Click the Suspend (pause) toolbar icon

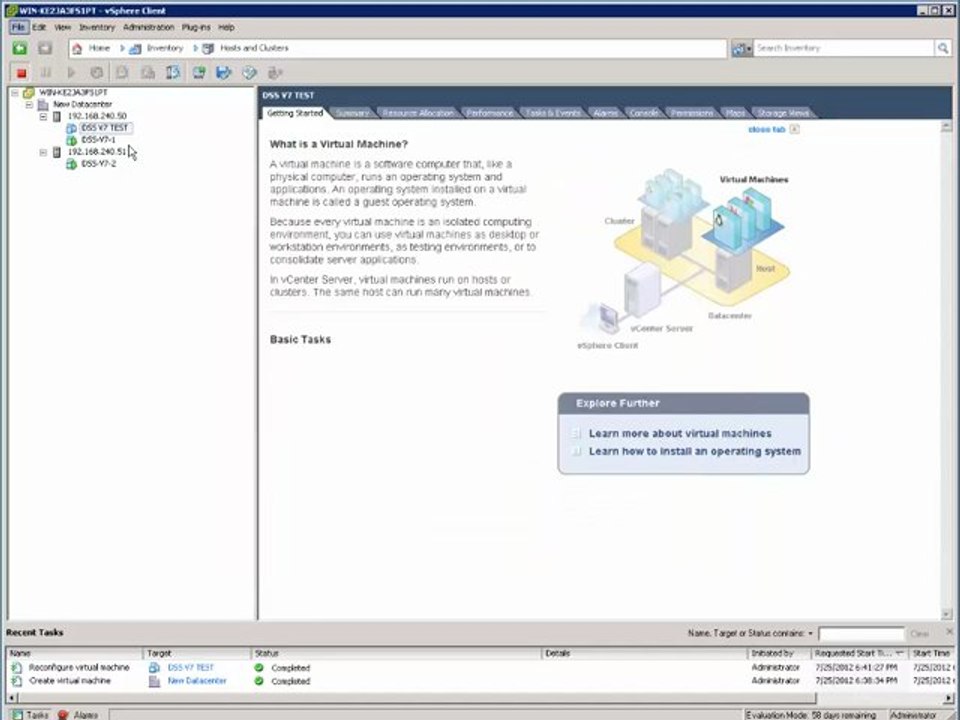click(46, 73)
